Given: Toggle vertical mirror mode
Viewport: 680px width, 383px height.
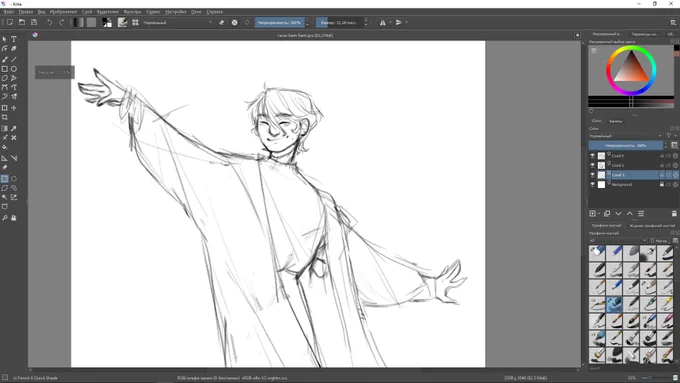Looking at the screenshot, I should click(x=399, y=22).
